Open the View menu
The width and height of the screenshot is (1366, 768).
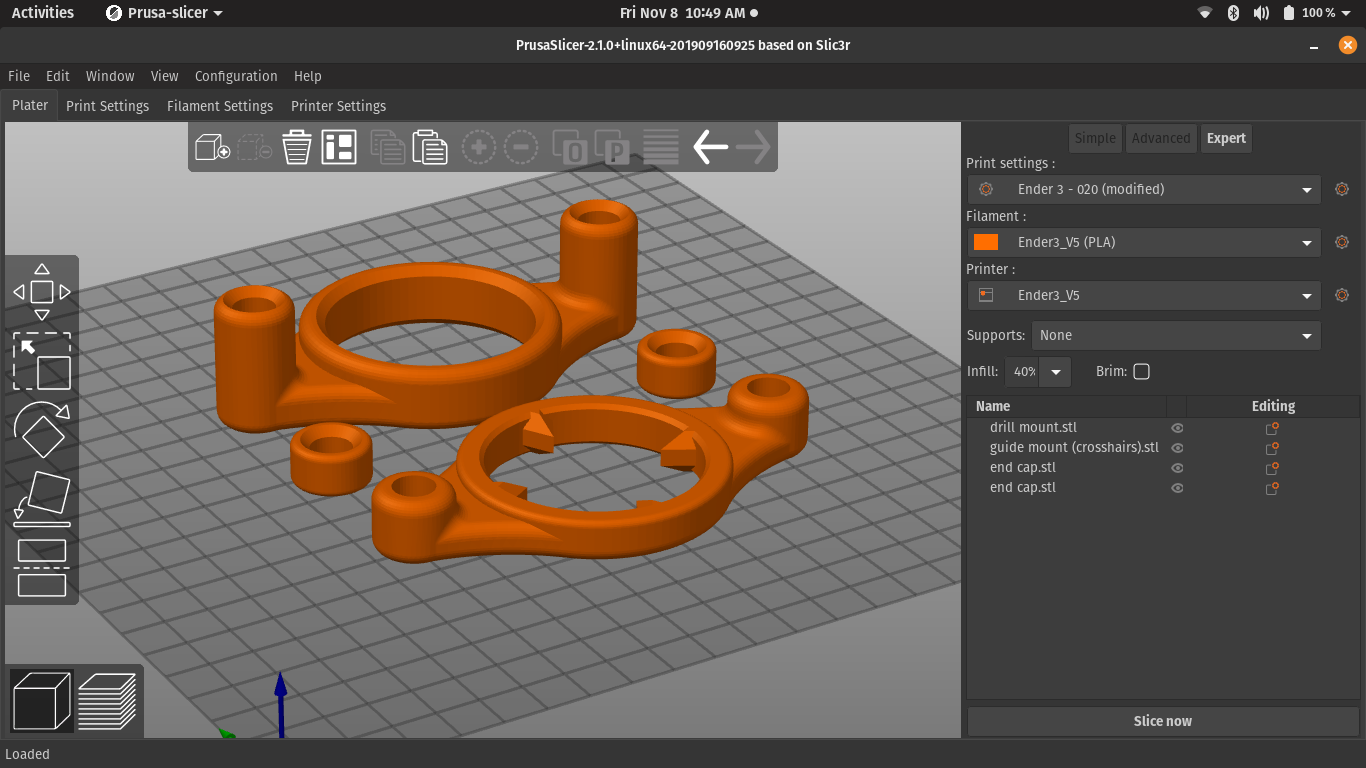point(165,76)
